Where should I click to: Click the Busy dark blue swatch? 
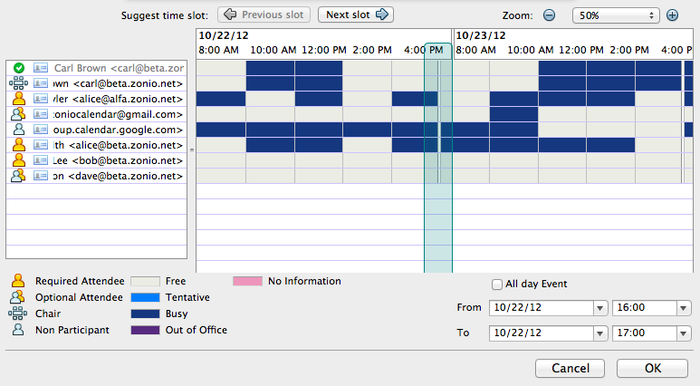click(145, 314)
